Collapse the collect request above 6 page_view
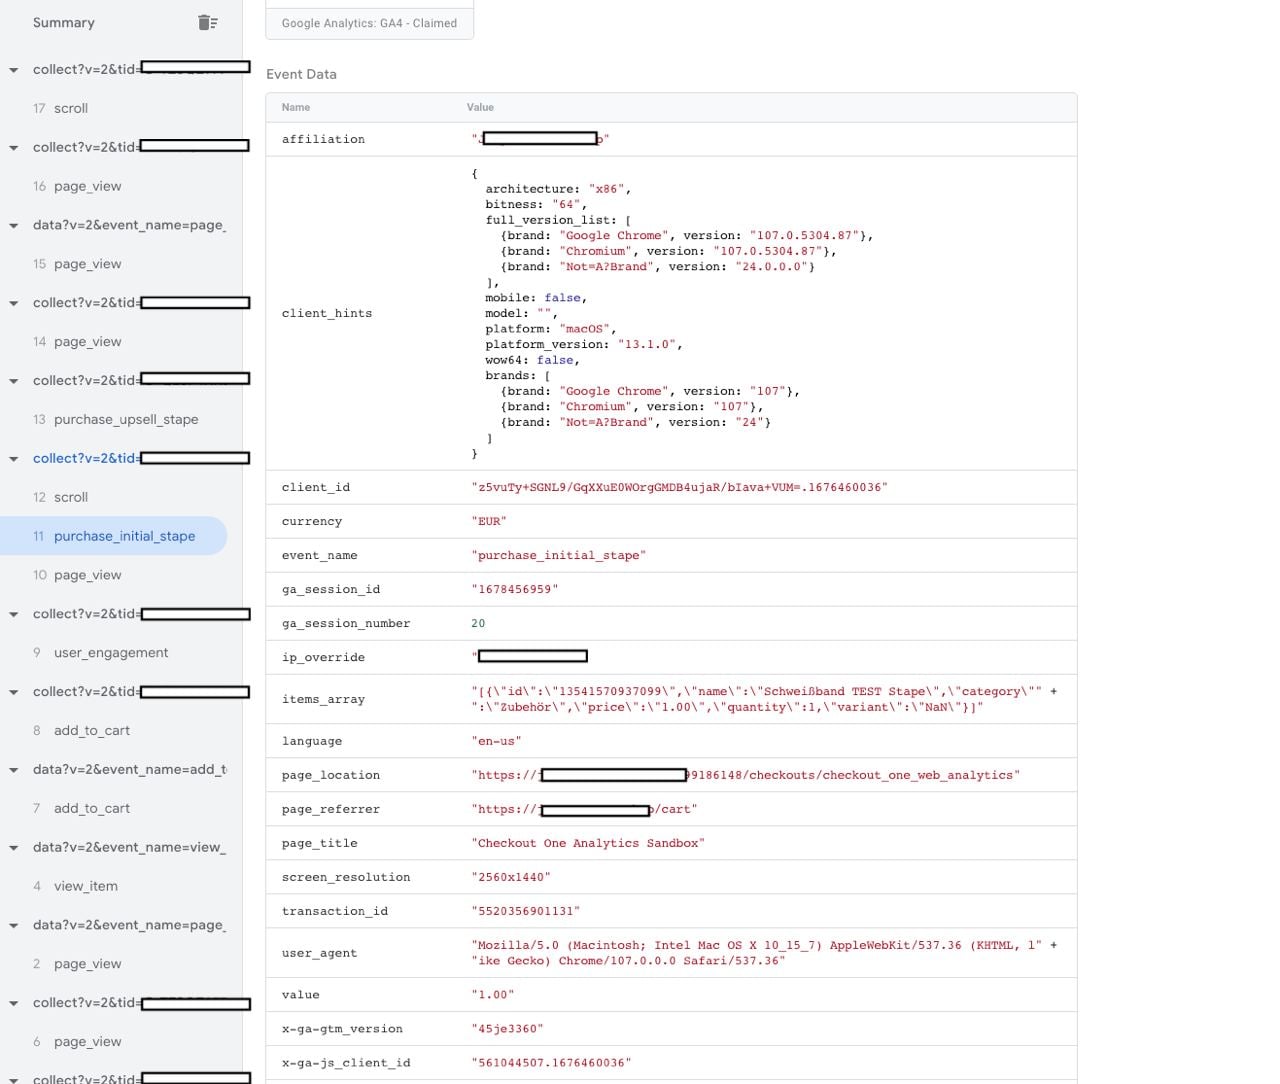The image size is (1280, 1084). click(14, 1003)
